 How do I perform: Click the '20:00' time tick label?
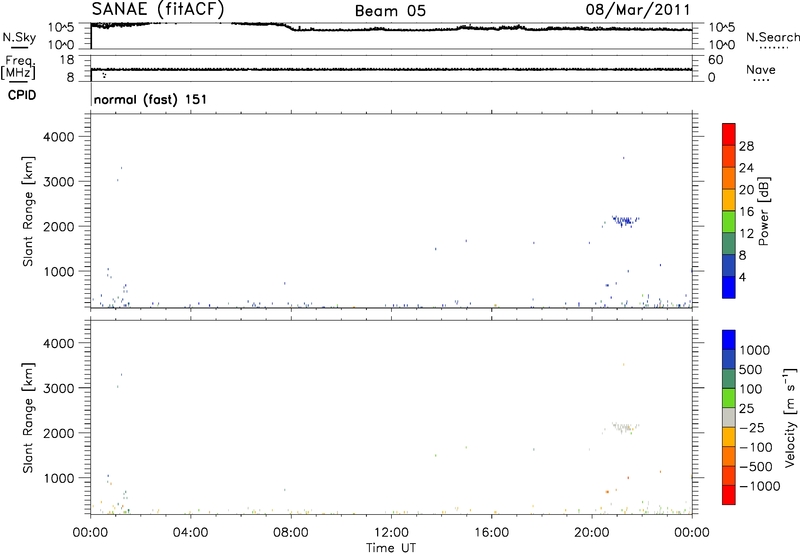click(592, 533)
